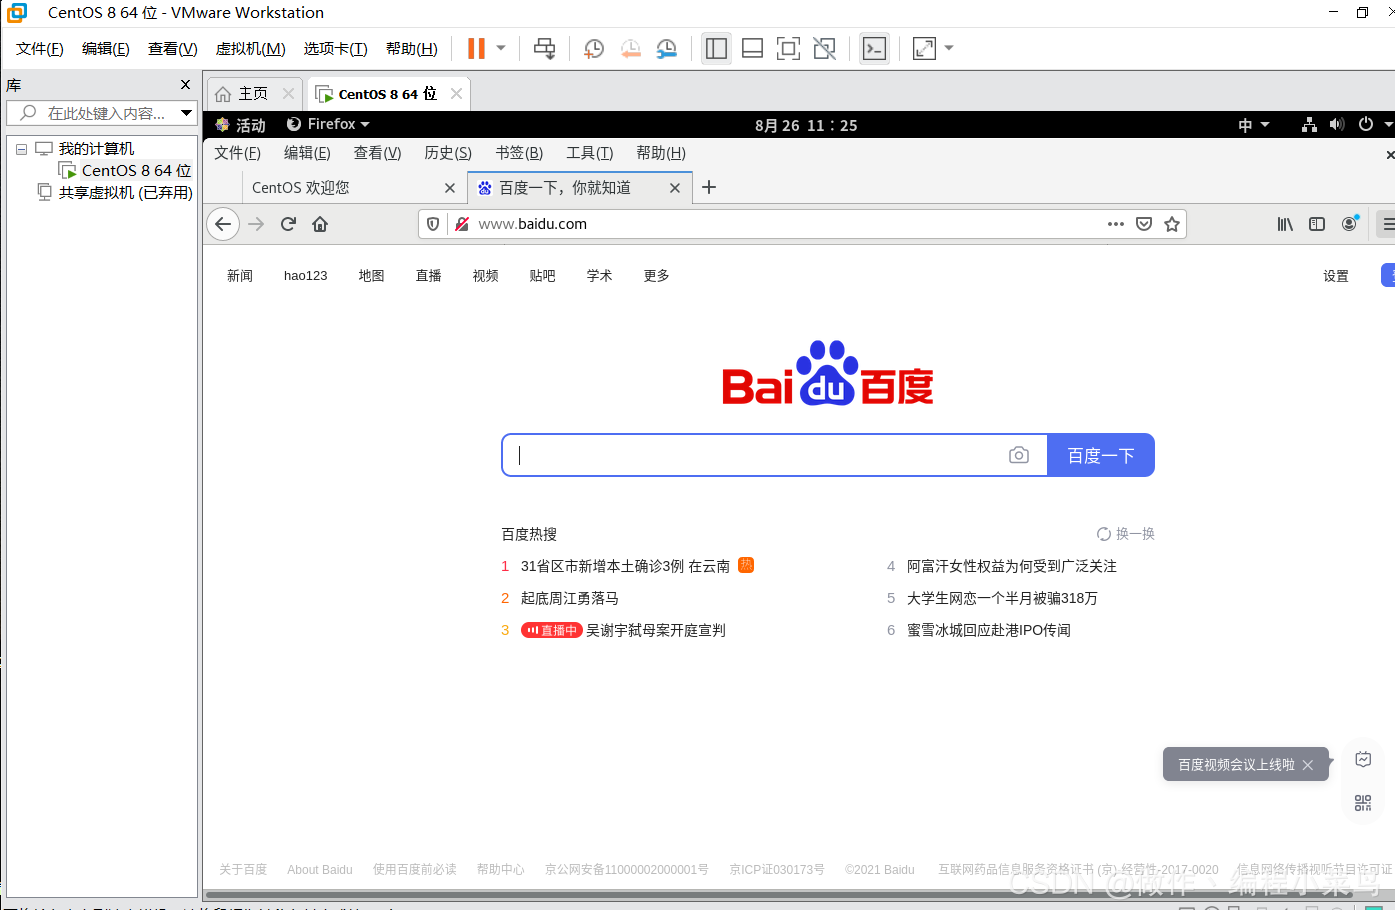The height and width of the screenshot is (910, 1395).
Task: Open Firefox 历史(S) menu
Action: coord(448,153)
